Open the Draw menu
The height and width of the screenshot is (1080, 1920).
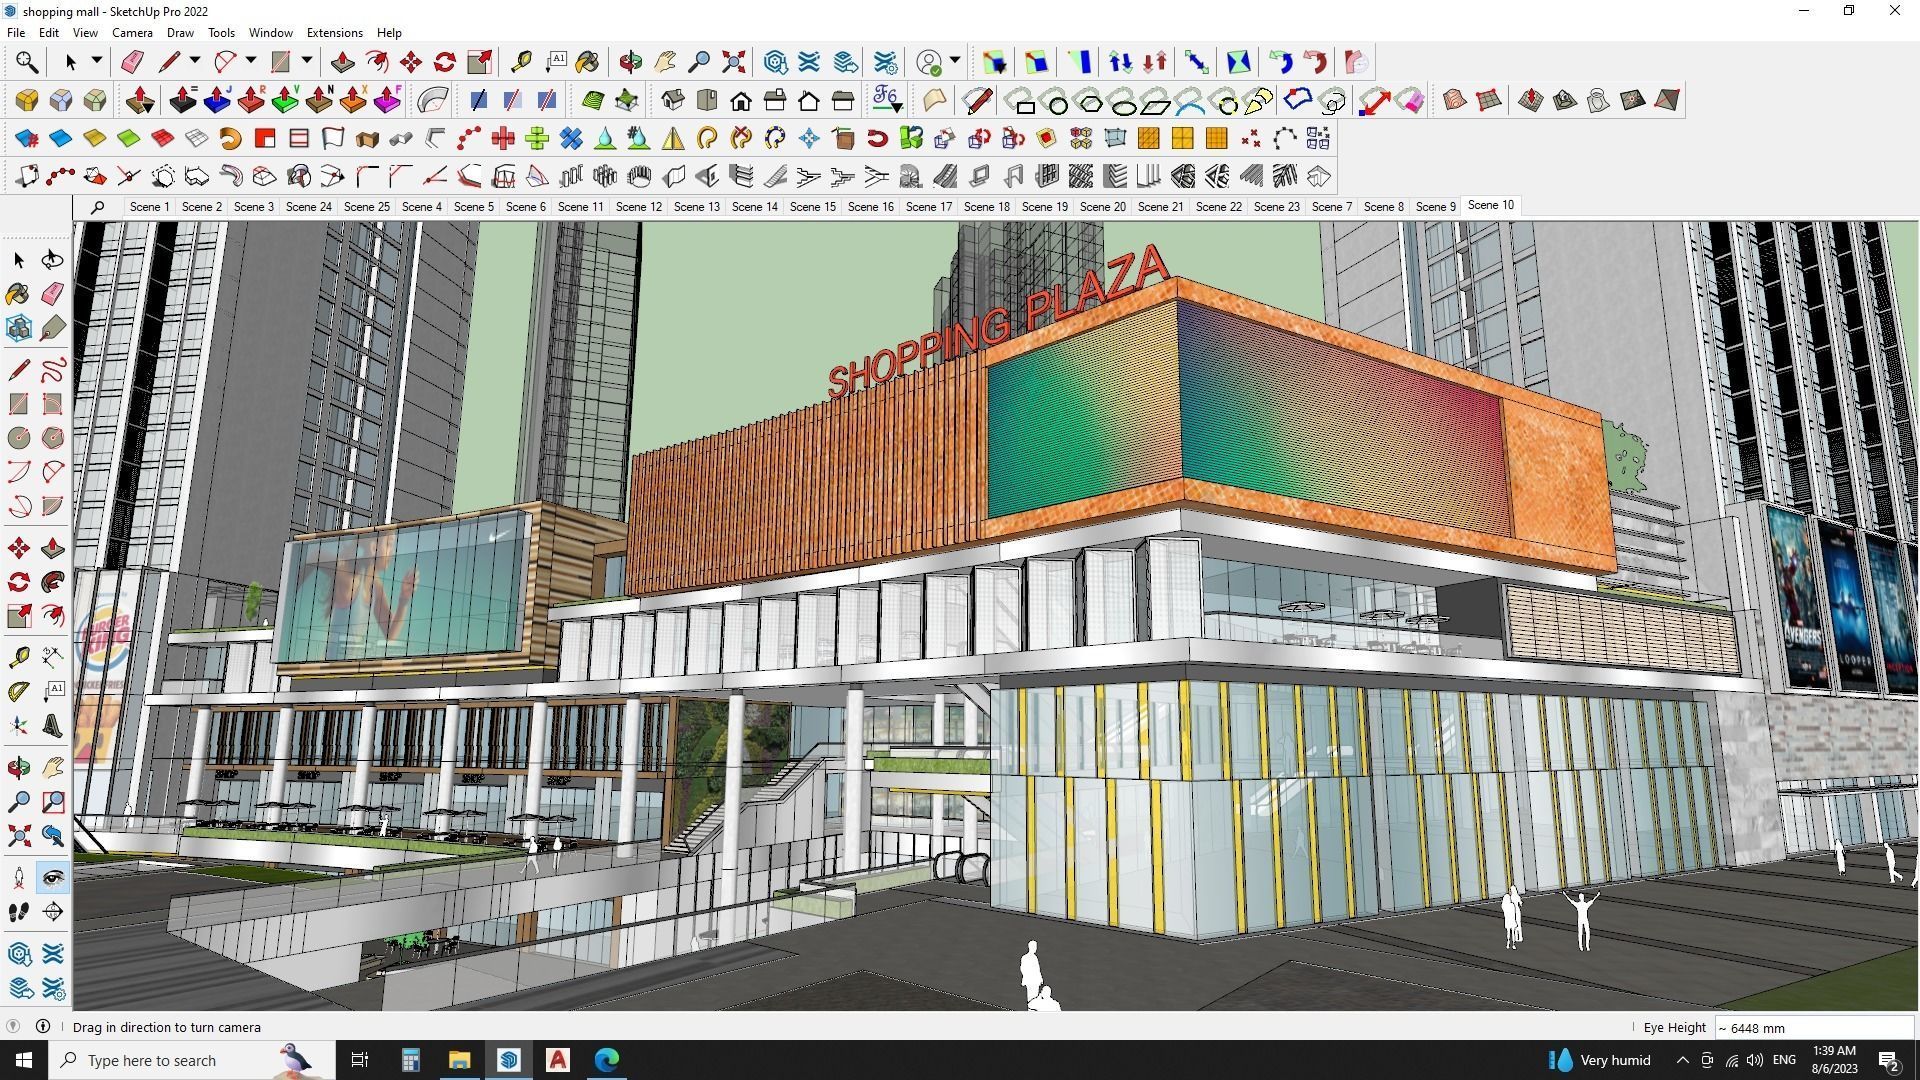click(x=180, y=33)
